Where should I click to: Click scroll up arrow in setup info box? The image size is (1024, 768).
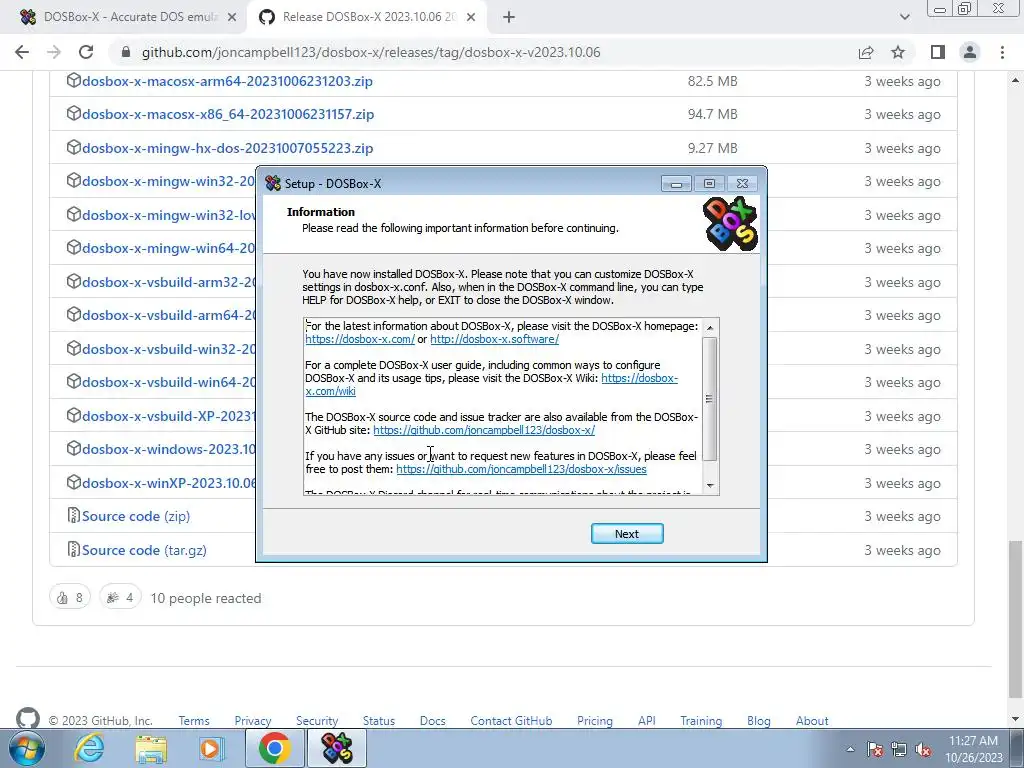[710, 327]
